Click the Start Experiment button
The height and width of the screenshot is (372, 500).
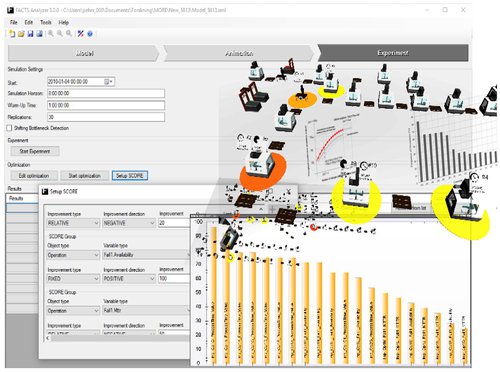click(x=35, y=151)
